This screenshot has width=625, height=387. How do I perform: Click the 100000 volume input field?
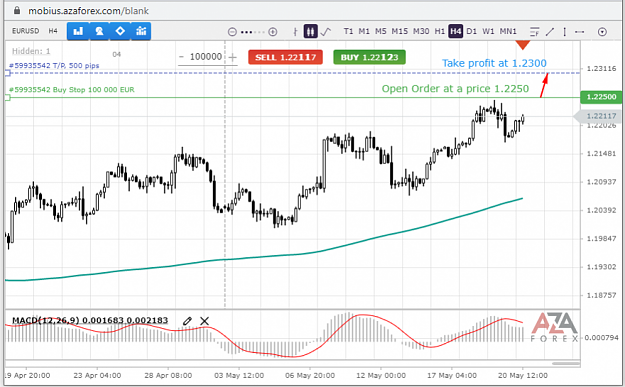[206, 57]
